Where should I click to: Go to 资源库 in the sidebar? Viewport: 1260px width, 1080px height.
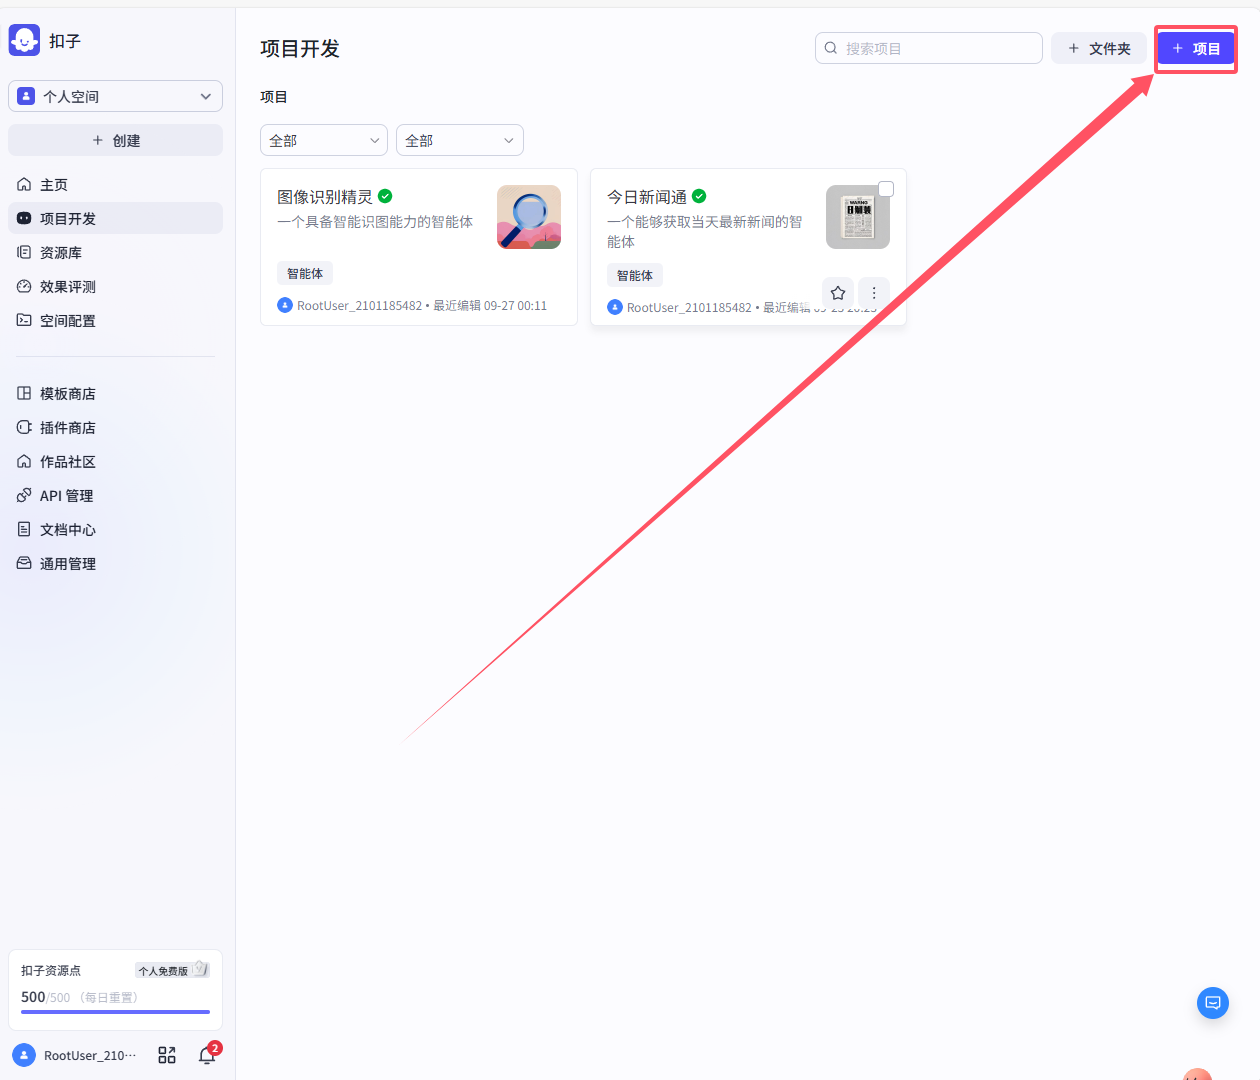(x=61, y=253)
